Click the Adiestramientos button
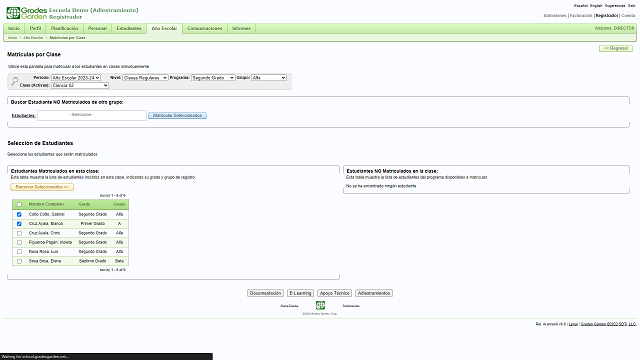 pyautogui.click(x=374, y=293)
